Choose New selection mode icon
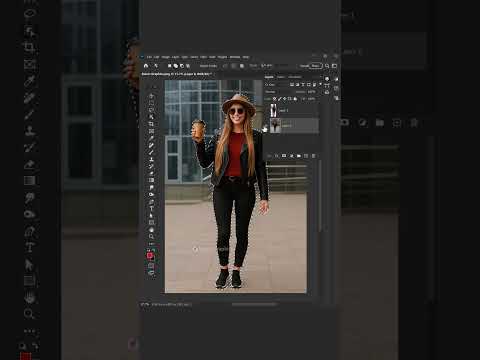Viewport: 480px width, 360px height. [x=169, y=66]
